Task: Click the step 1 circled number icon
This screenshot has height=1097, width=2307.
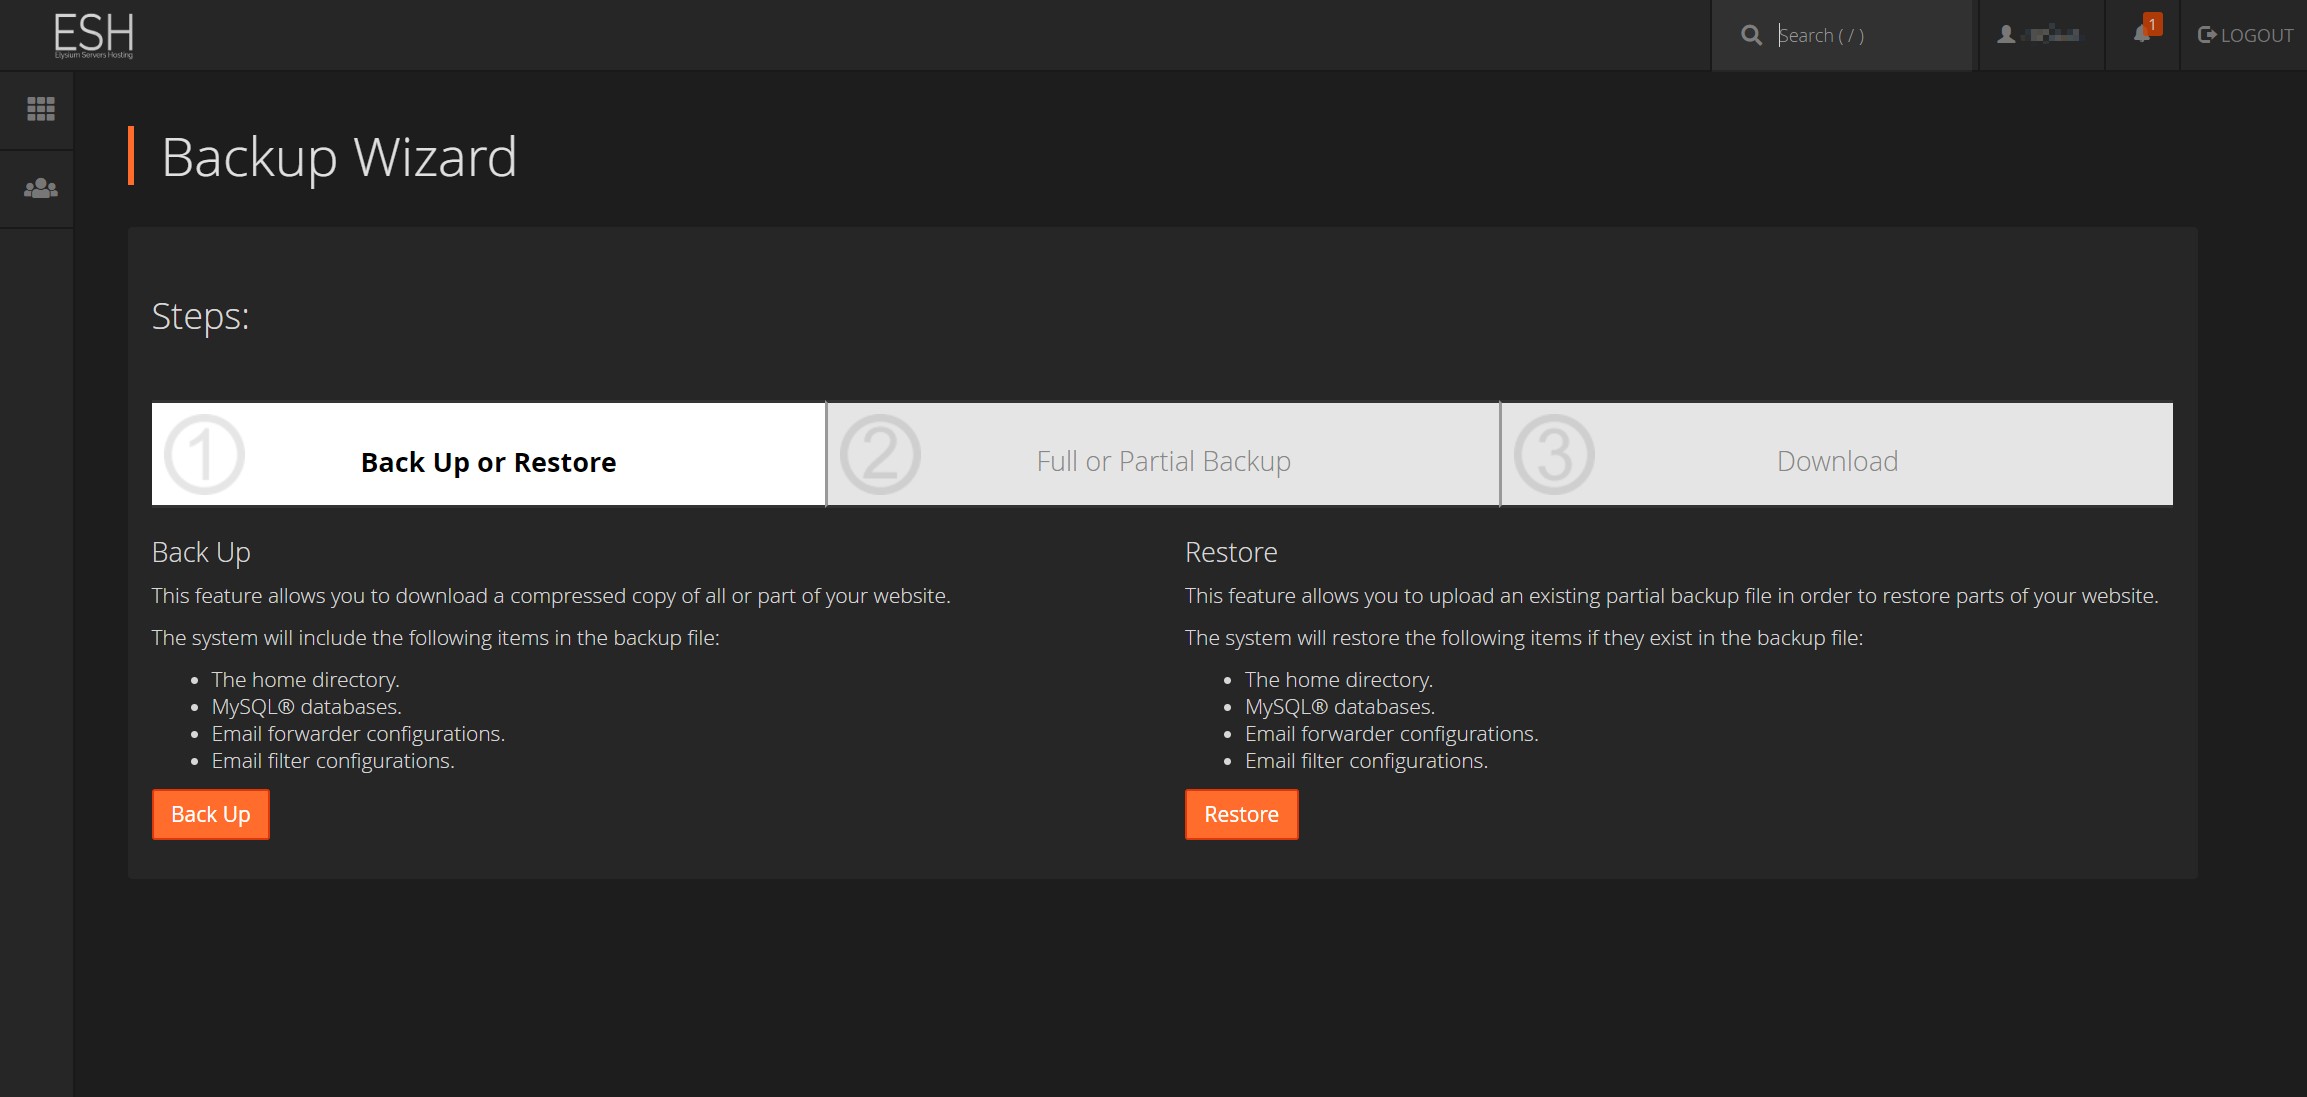Action: coord(204,455)
